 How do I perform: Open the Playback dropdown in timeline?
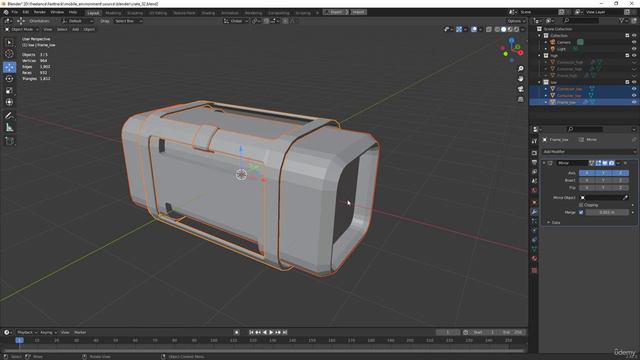pyautogui.click(x=27, y=332)
